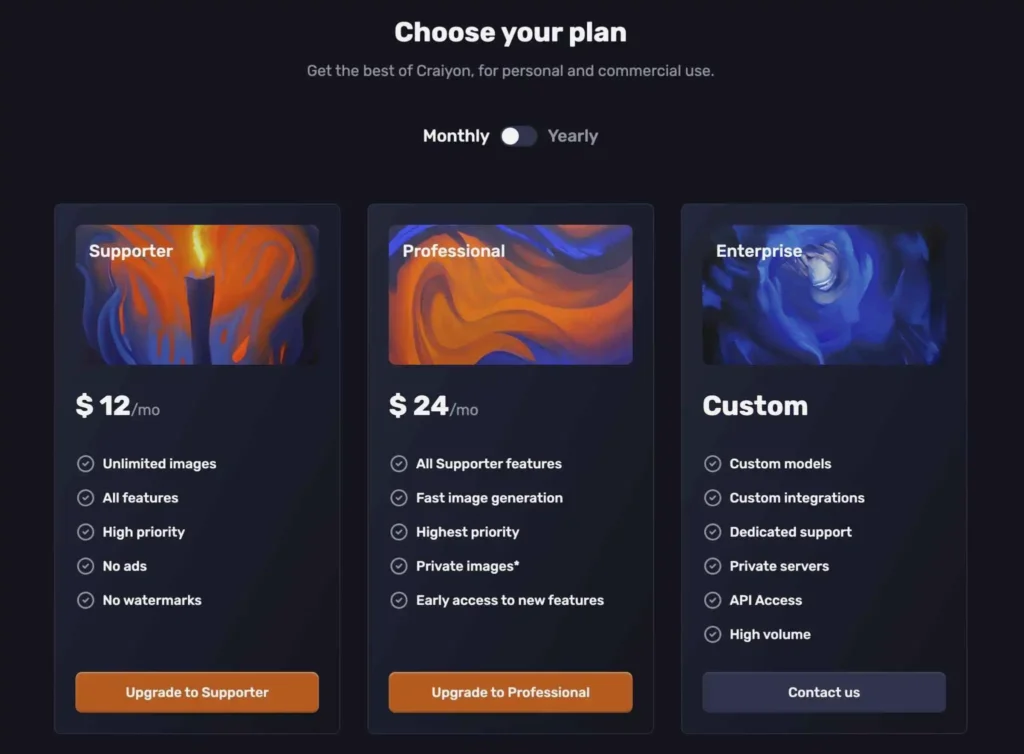The height and width of the screenshot is (754, 1024).
Task: Click Early access to new features text
Action: pos(510,600)
